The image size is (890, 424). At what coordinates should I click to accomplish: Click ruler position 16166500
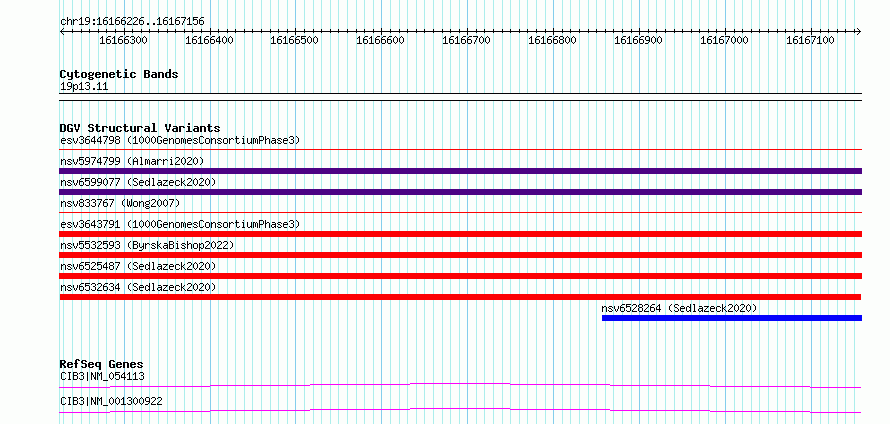(x=295, y=40)
